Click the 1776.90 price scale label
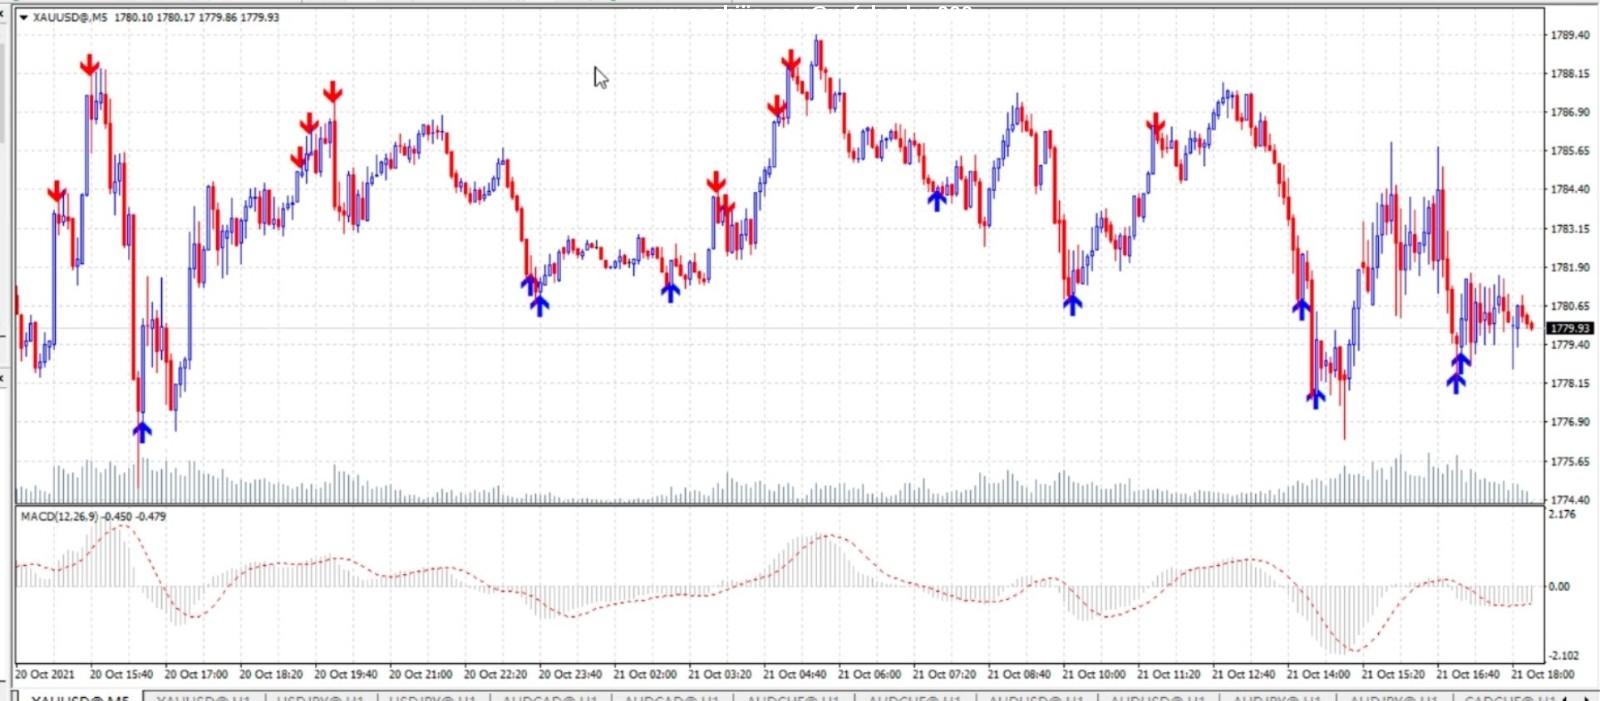 coord(1570,422)
